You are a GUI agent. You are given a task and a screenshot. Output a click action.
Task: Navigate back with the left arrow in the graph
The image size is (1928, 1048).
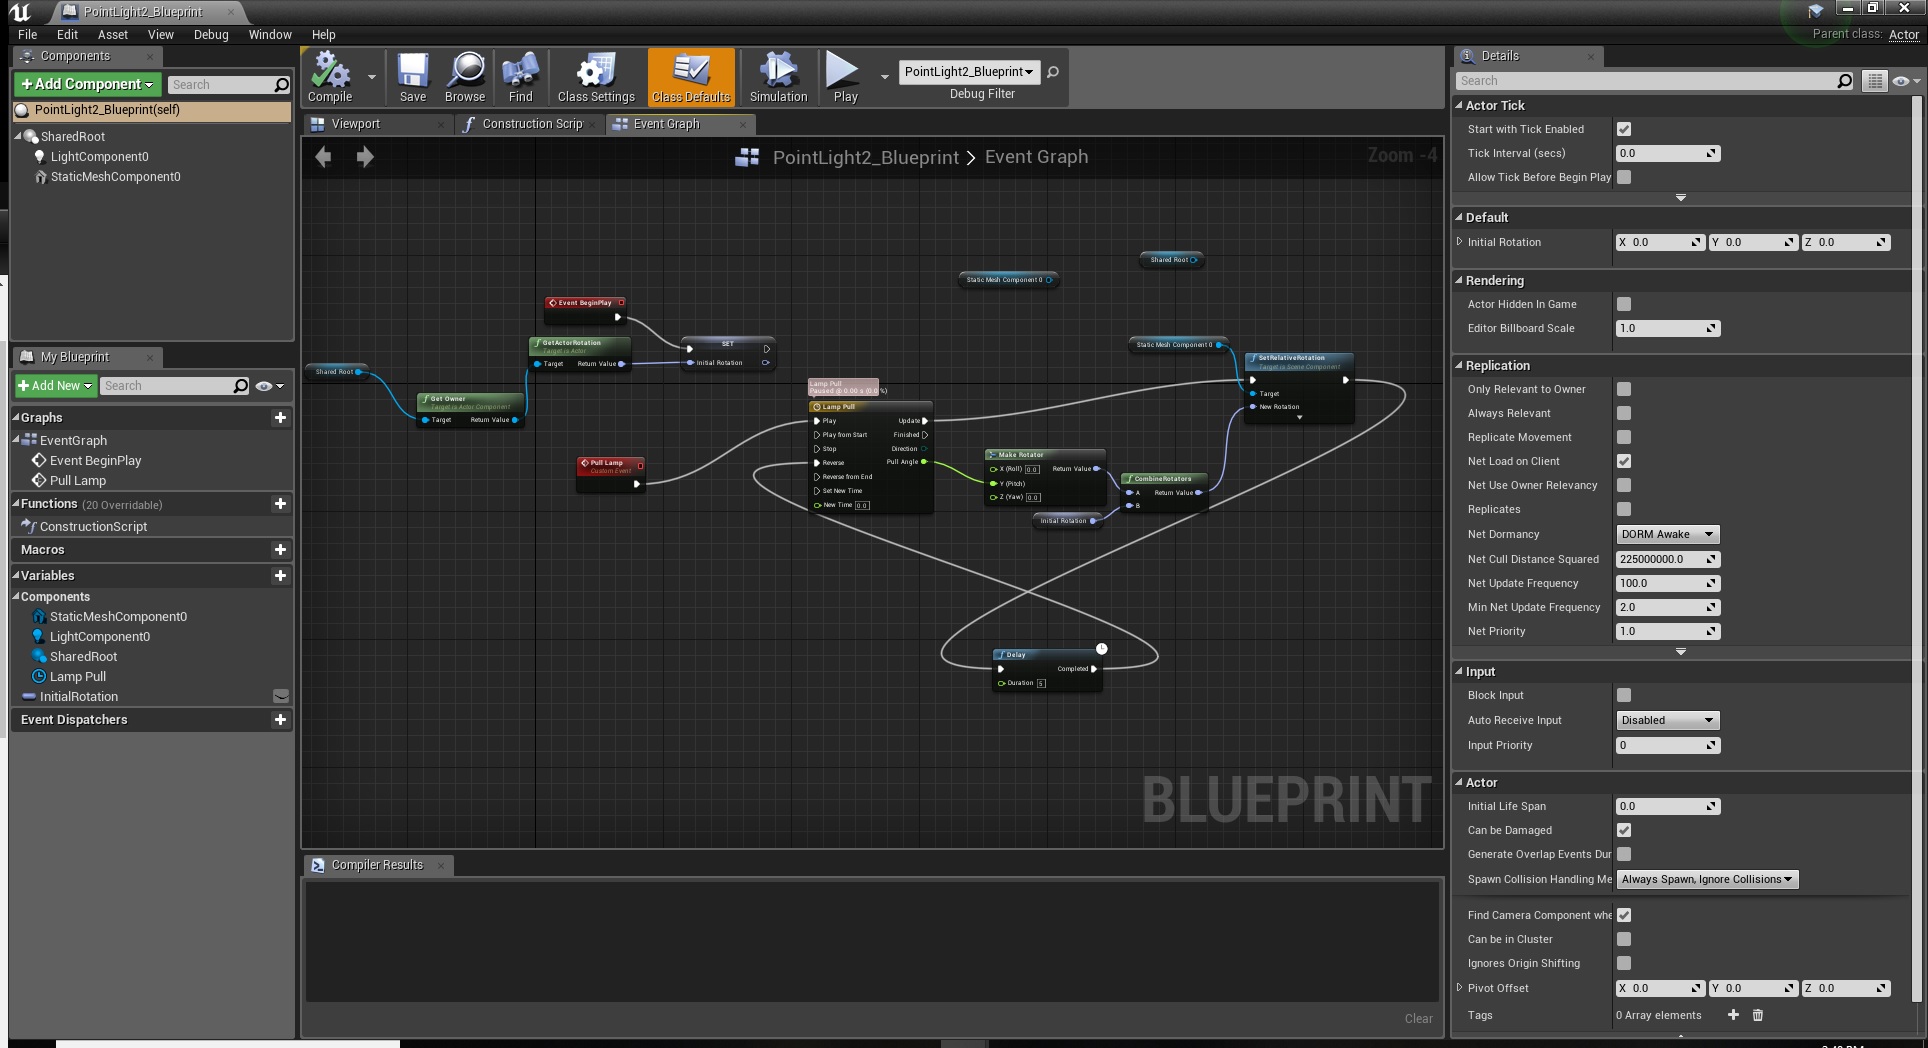[323, 157]
